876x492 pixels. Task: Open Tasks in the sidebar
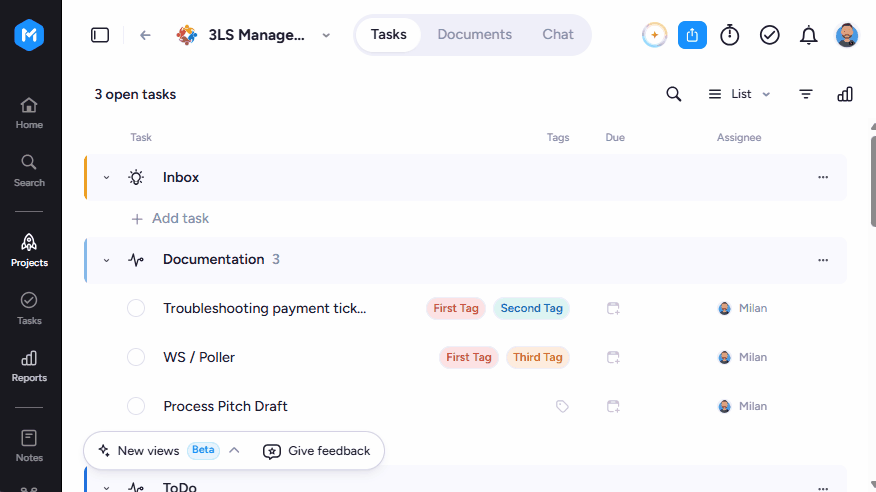29,309
